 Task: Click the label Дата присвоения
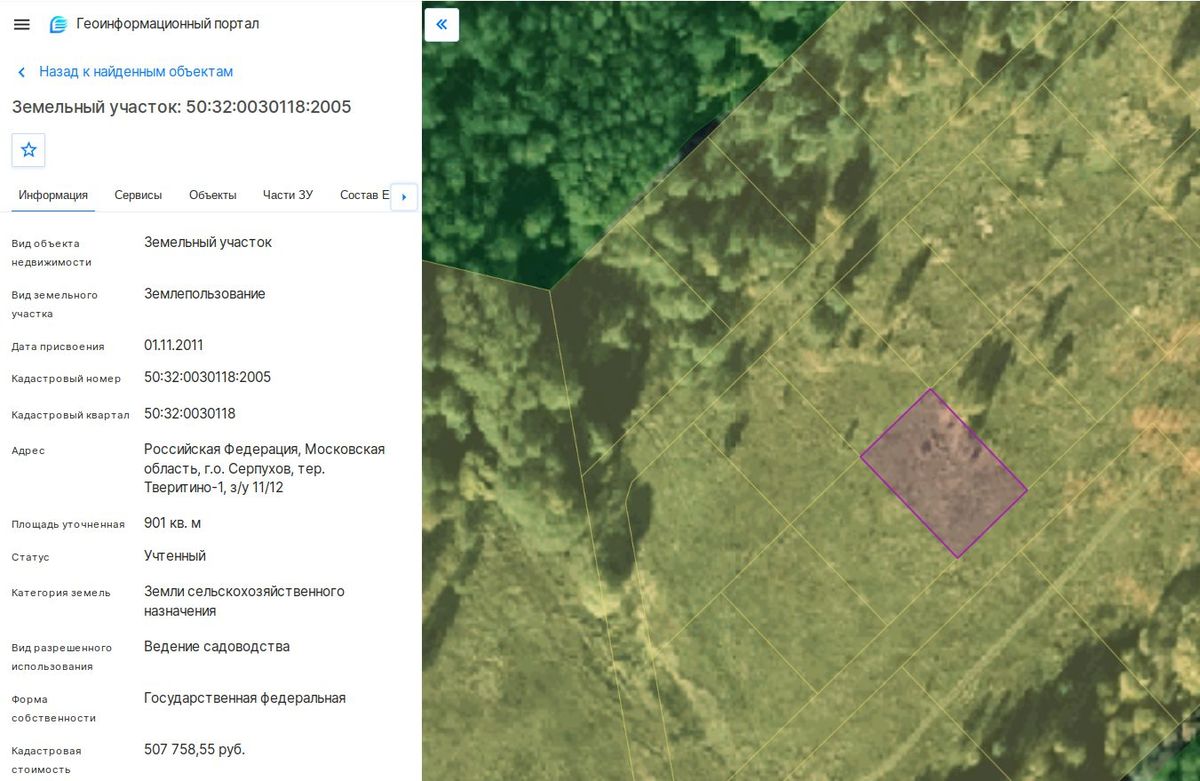click(58, 347)
